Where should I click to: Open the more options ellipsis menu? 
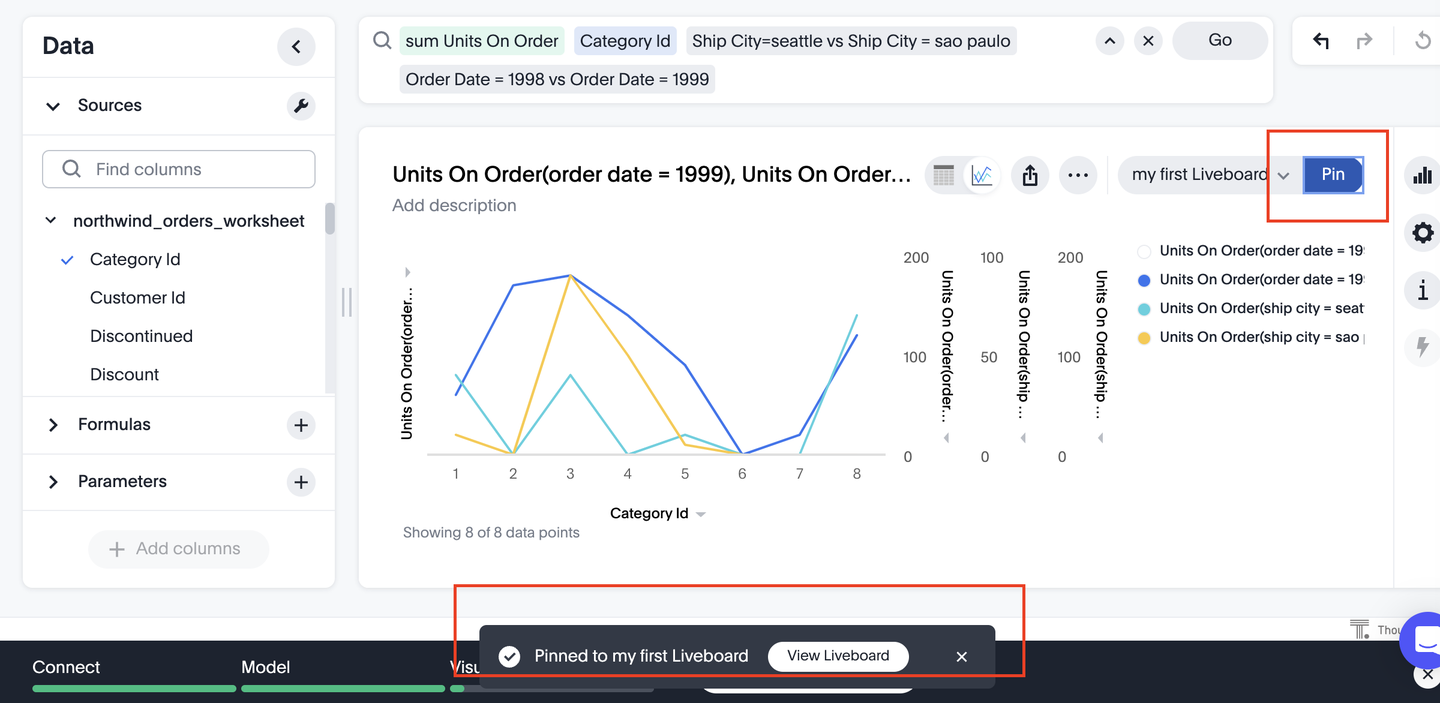[1077, 176]
